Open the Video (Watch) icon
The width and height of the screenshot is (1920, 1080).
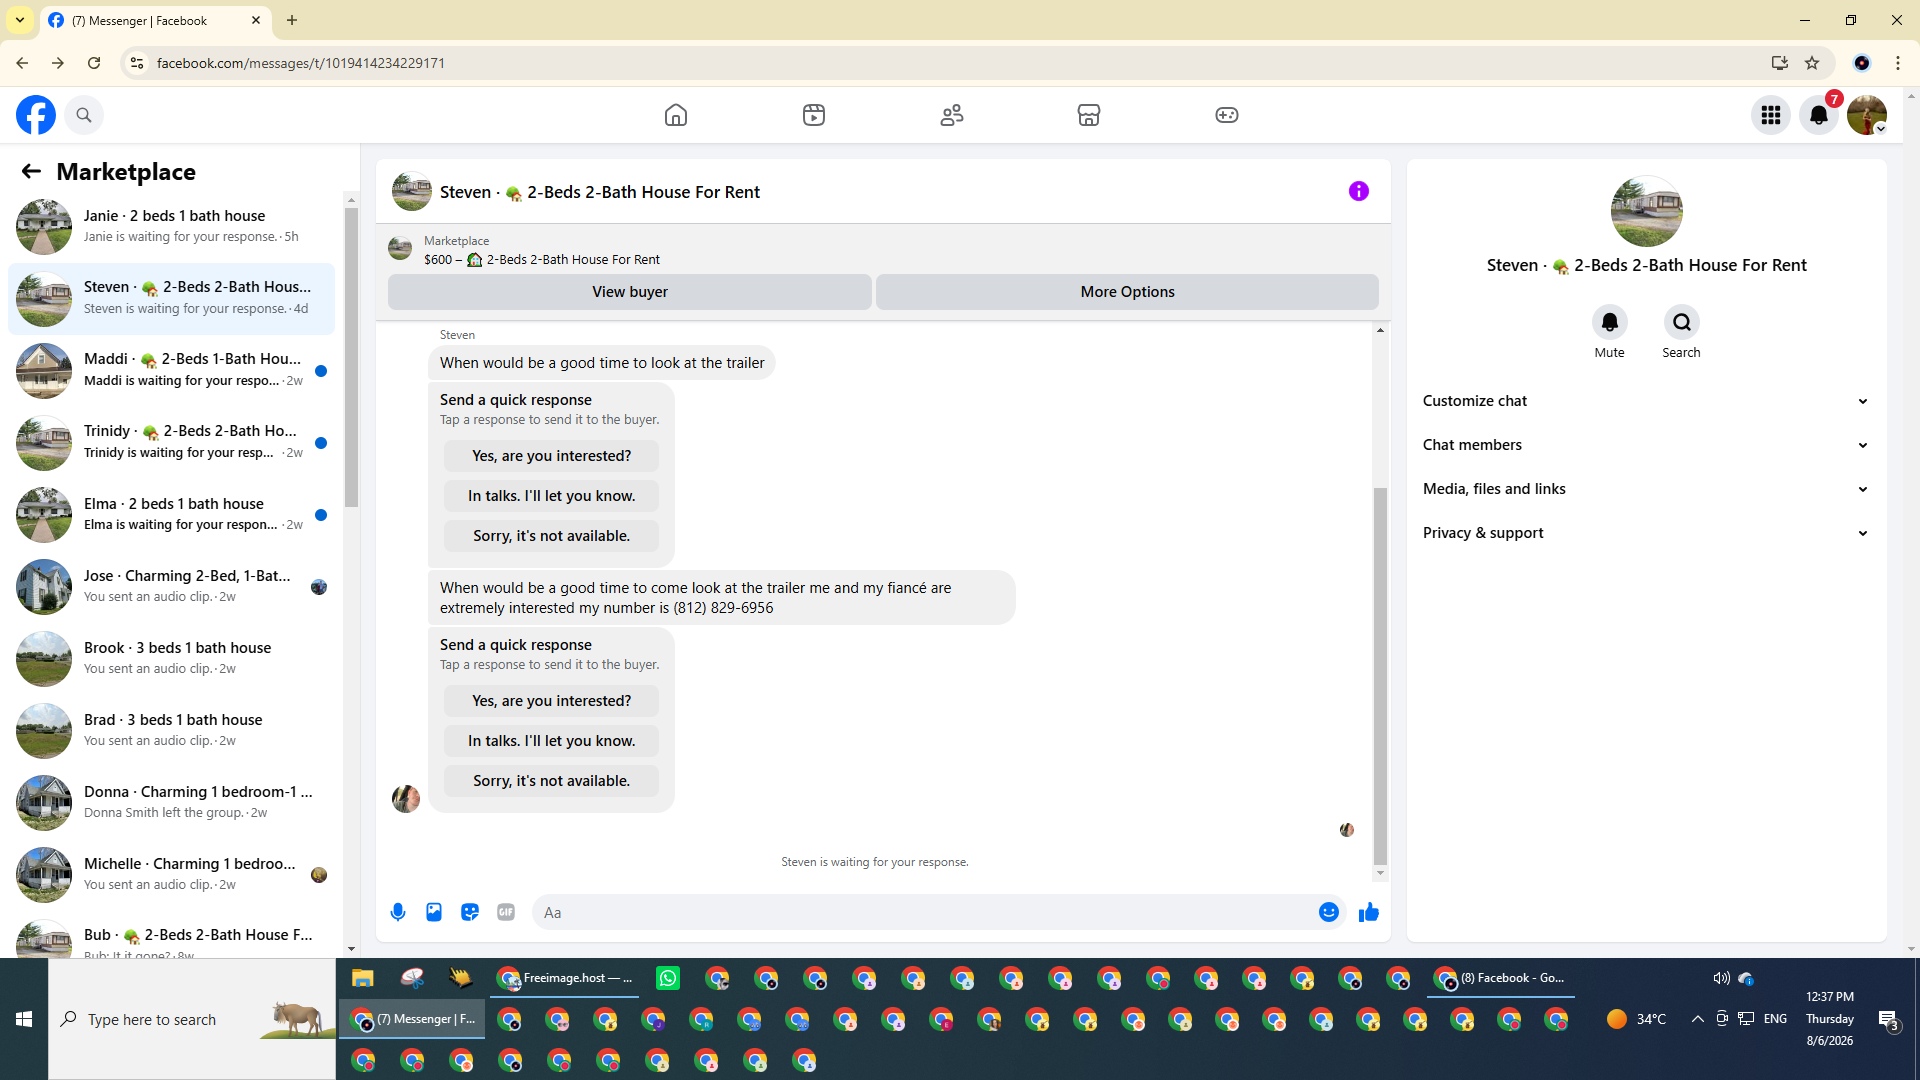click(x=814, y=115)
